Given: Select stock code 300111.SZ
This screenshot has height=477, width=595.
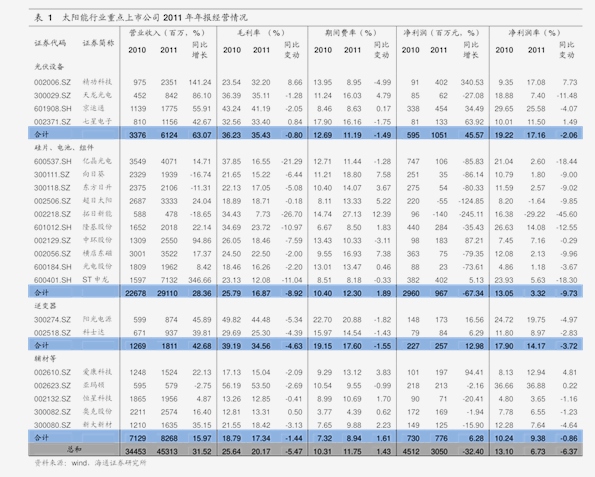Looking at the screenshot, I should (x=52, y=175).
